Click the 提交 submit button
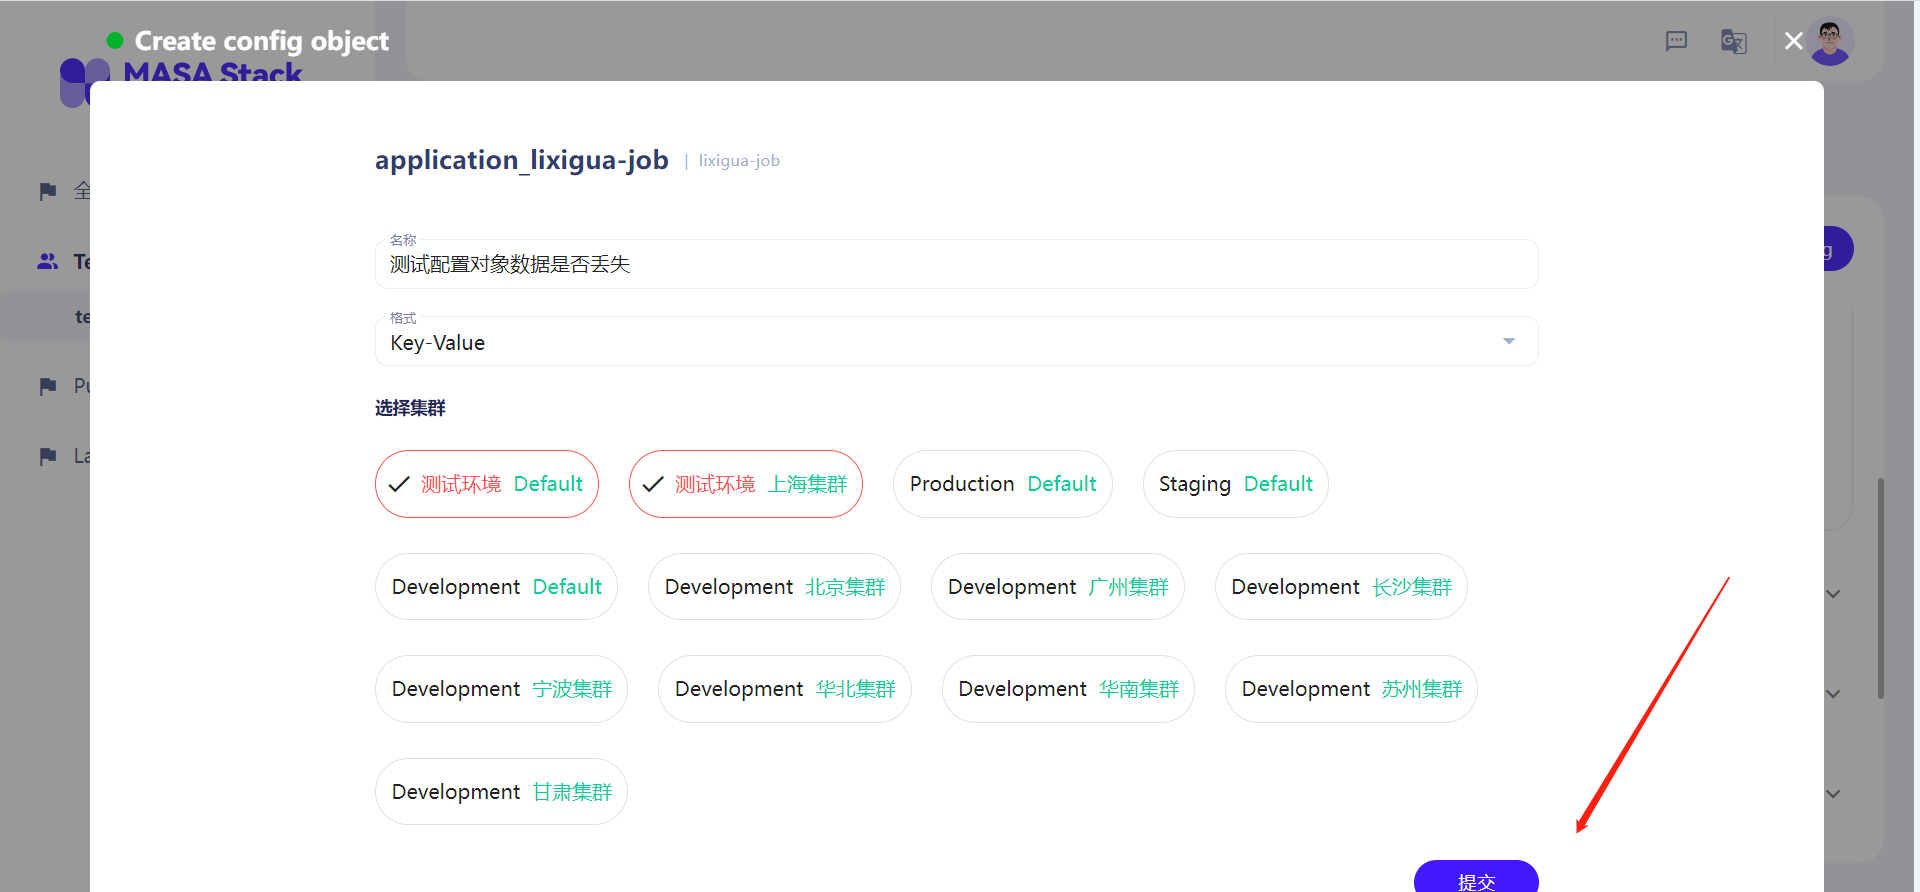 click(1476, 877)
